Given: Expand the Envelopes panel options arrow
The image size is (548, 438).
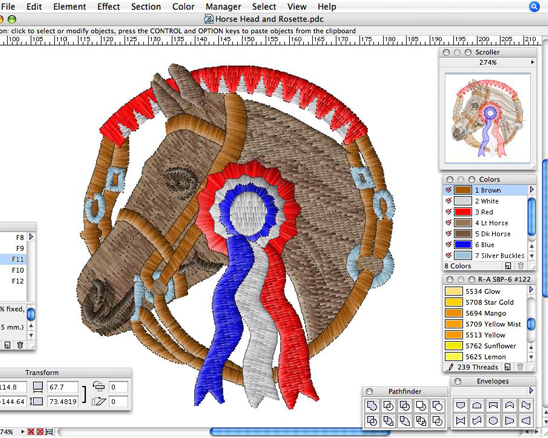Looking at the screenshot, I should pos(531,390).
